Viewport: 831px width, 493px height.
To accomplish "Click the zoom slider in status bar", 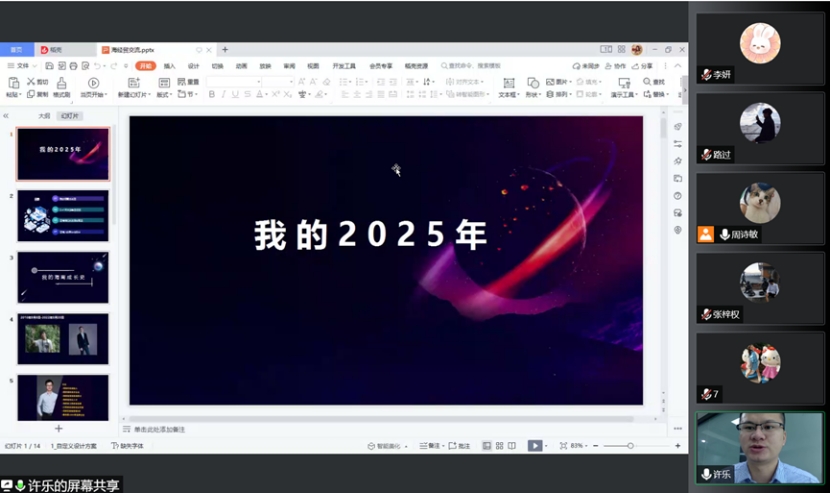I will coord(630,445).
